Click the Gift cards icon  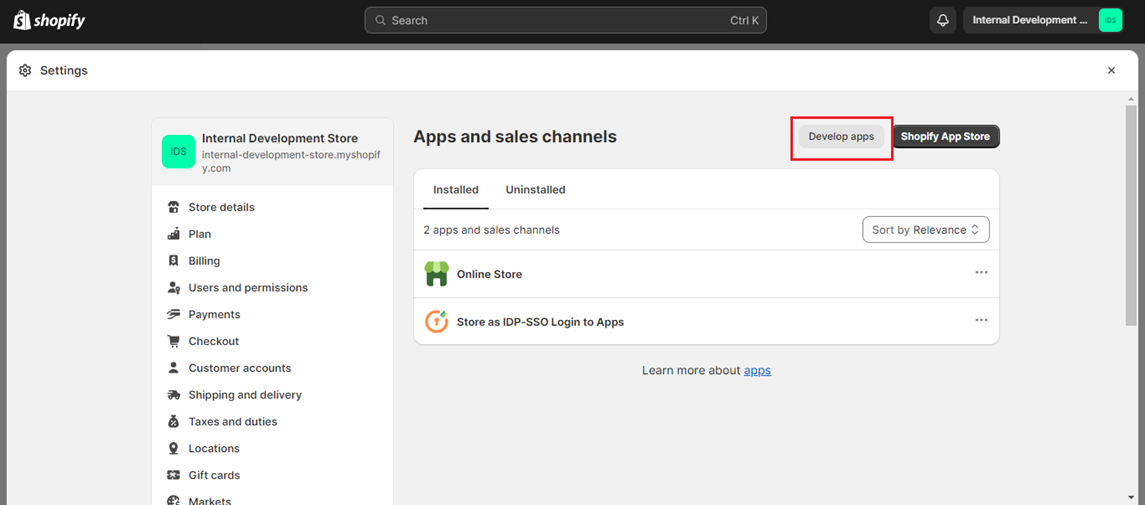coord(174,475)
